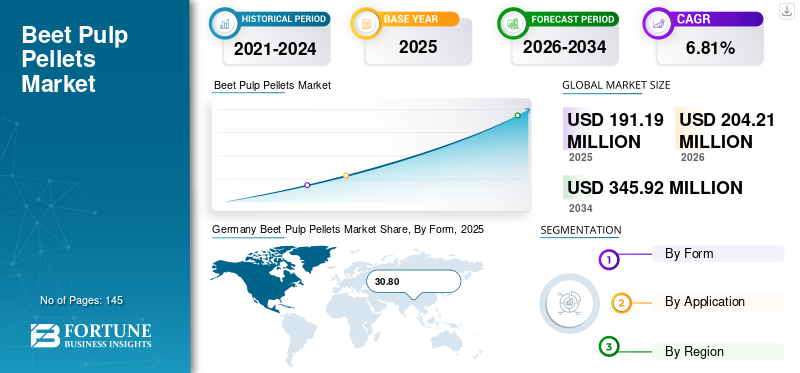Click the 30.80 map tooltip bubble
The image size is (800, 373).
pyautogui.click(x=414, y=282)
